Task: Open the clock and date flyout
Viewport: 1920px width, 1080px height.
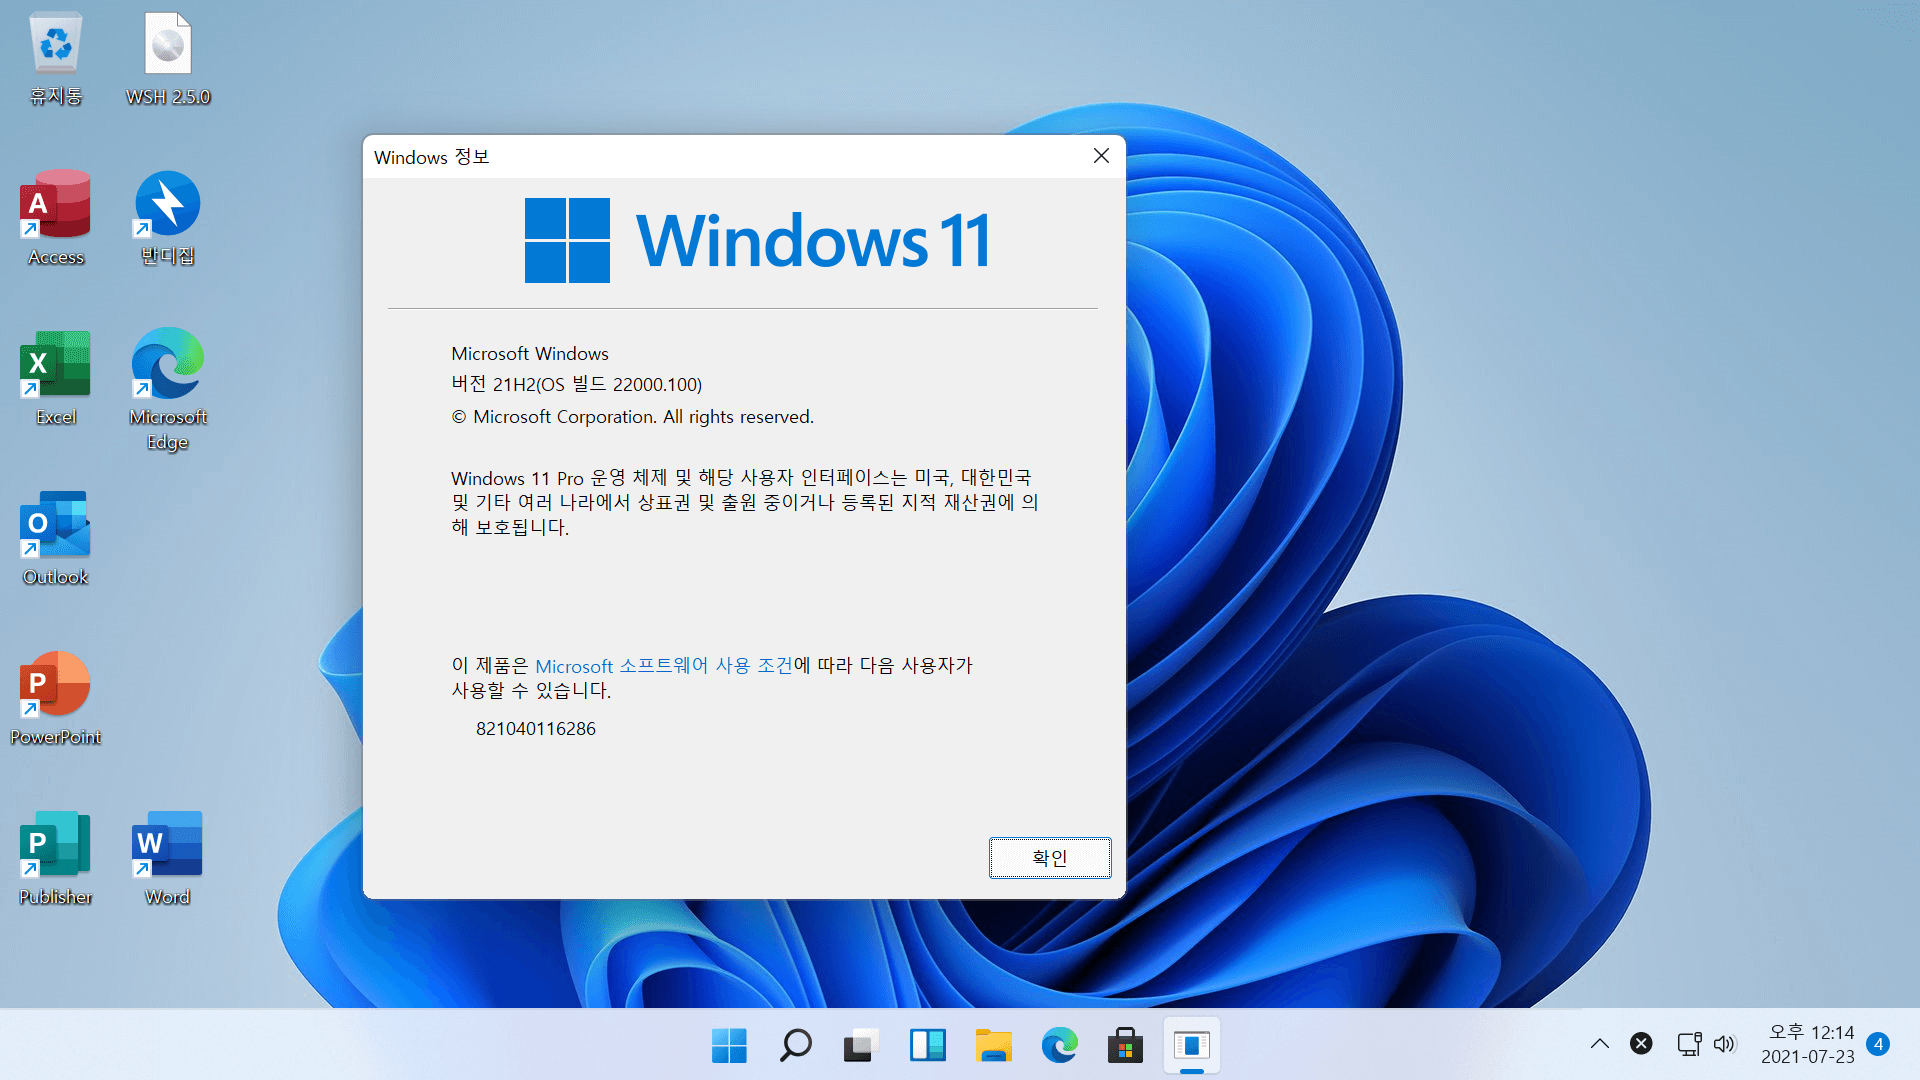Action: coord(1807,1044)
